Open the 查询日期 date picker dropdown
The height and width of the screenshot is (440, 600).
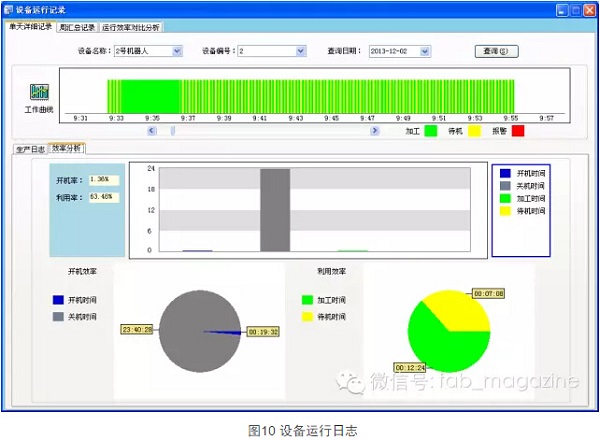click(x=435, y=49)
